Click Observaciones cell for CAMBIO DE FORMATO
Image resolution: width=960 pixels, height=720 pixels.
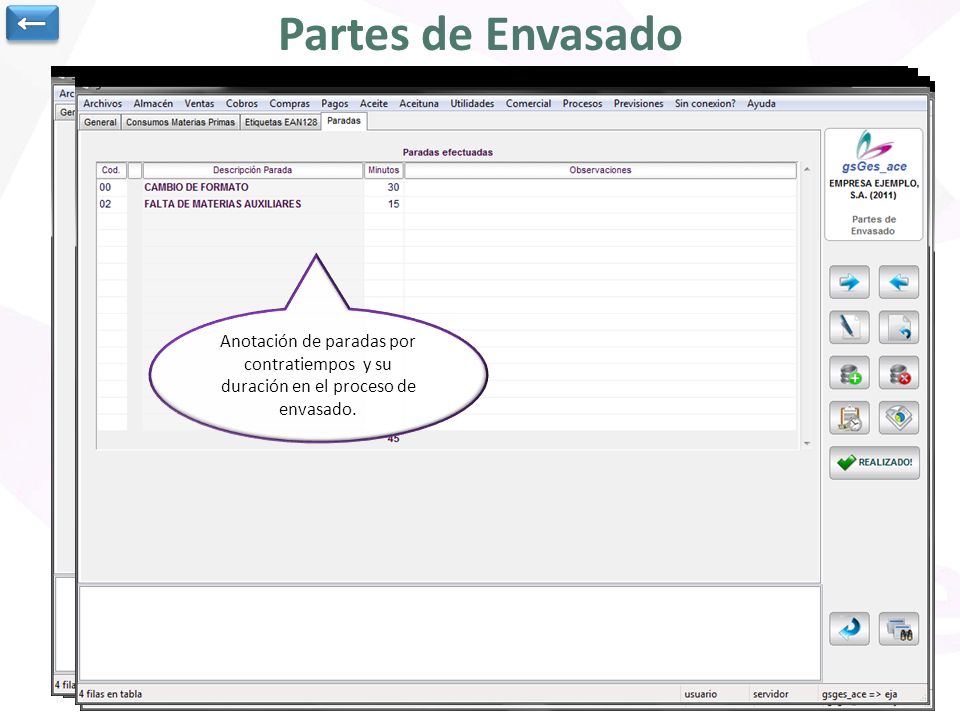pyautogui.click(x=600, y=187)
